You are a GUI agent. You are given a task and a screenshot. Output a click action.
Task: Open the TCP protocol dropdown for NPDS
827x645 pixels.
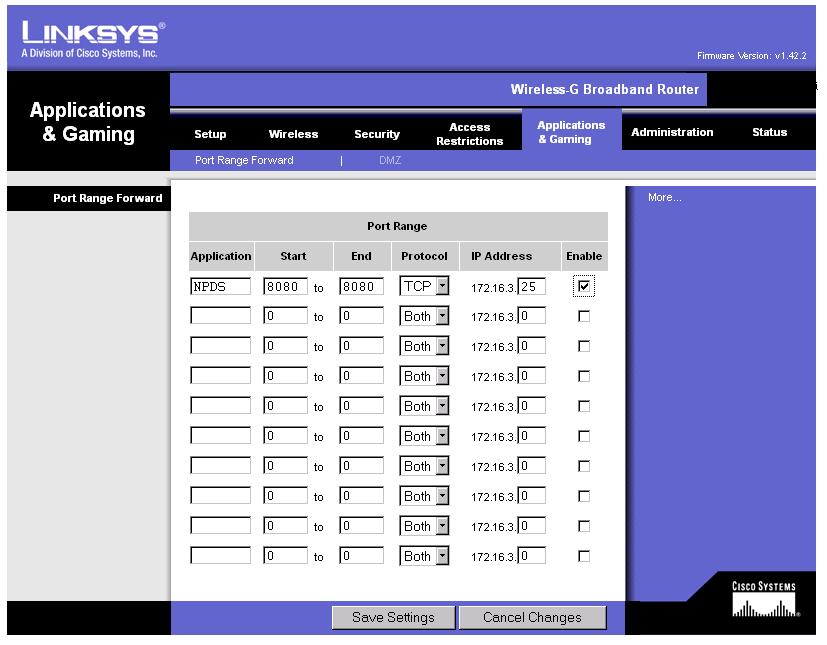pyautogui.click(x=425, y=287)
